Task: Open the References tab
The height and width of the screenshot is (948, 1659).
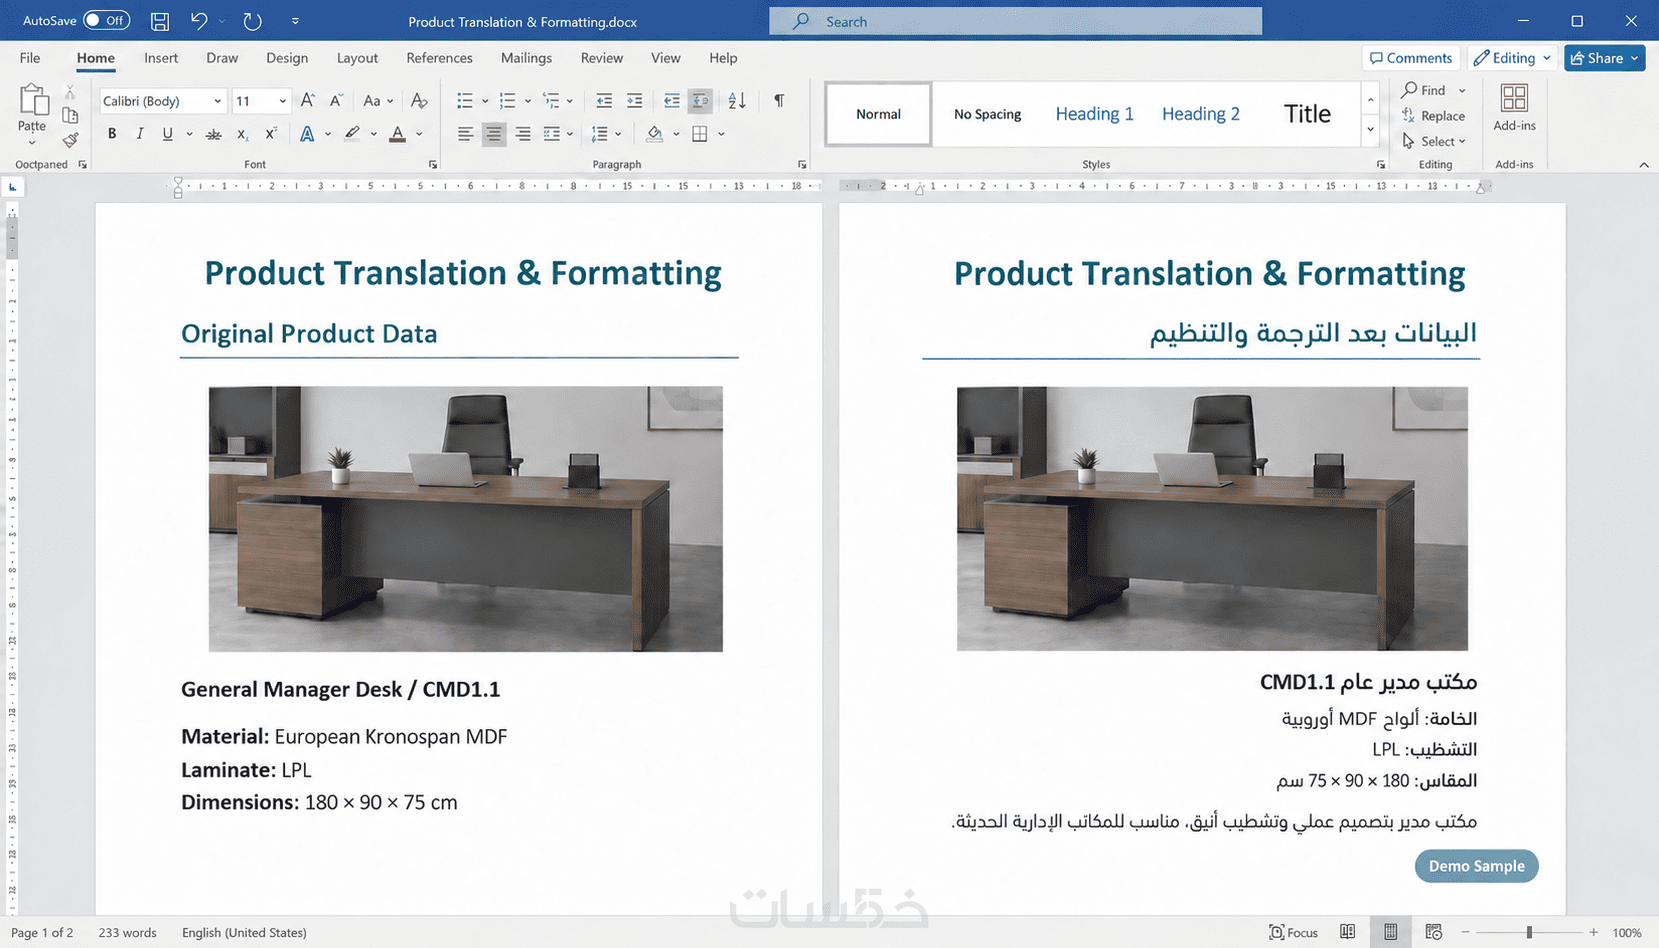Action: click(439, 58)
